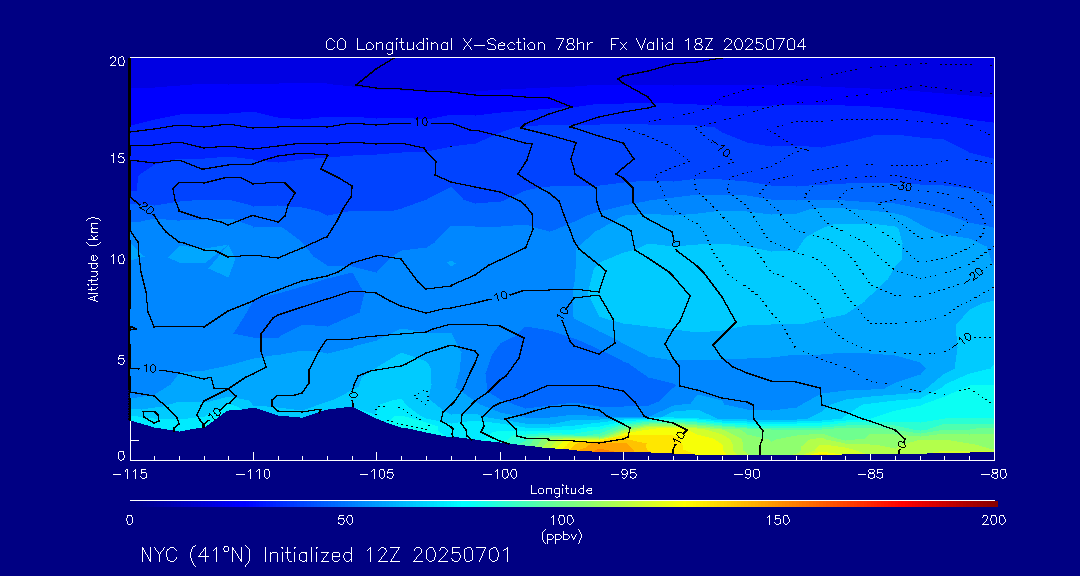Select the altitude axis tick '20'
This screenshot has height=576, width=1080.
tap(117, 61)
